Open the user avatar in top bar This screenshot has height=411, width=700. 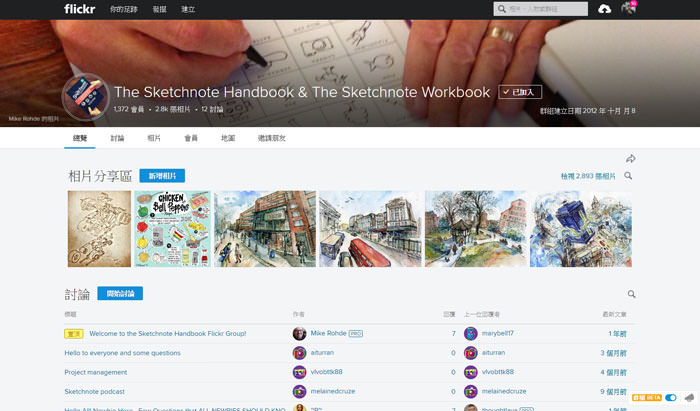coord(628,9)
